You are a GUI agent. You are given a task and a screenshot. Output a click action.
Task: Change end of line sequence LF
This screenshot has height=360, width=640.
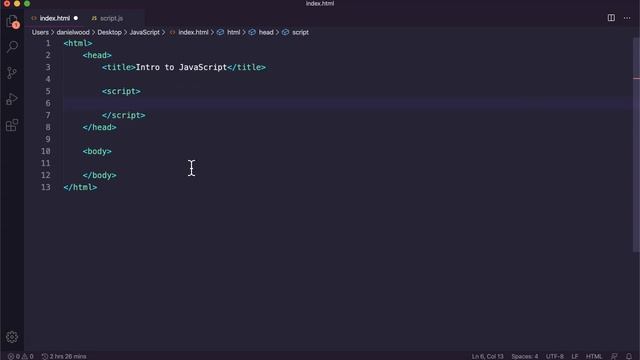(575, 356)
